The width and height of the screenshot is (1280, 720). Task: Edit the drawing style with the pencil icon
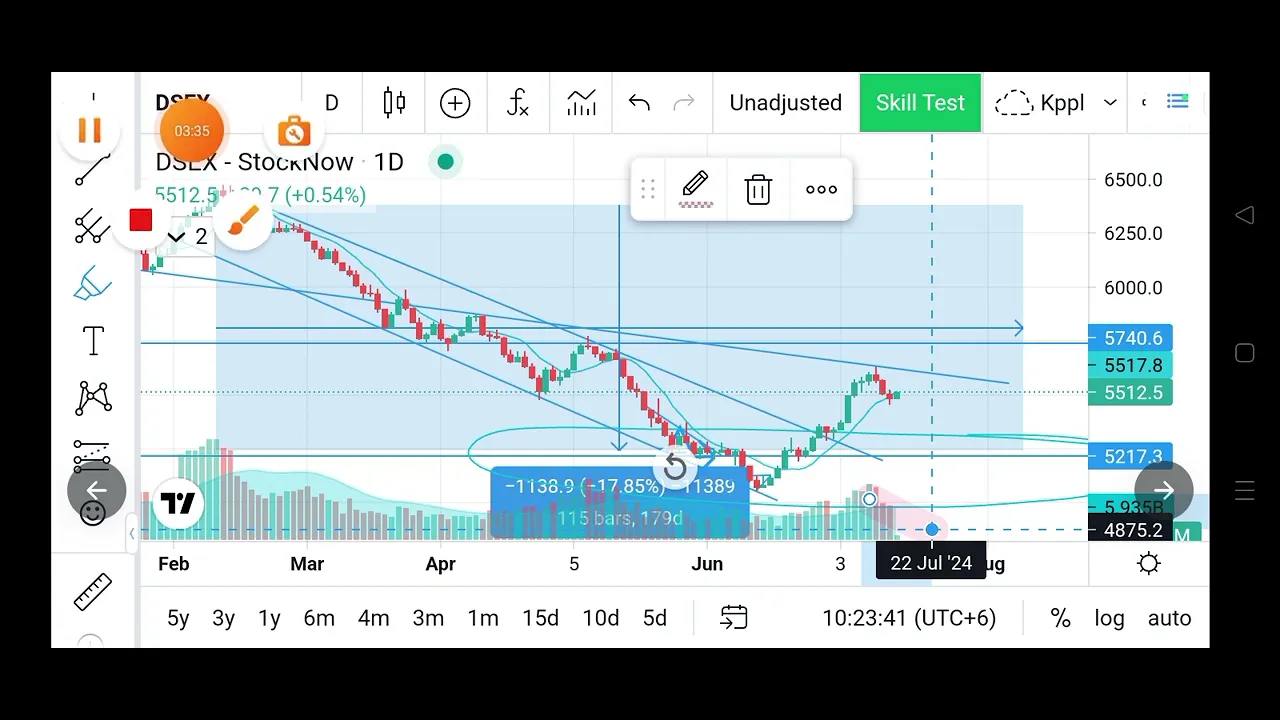point(696,189)
